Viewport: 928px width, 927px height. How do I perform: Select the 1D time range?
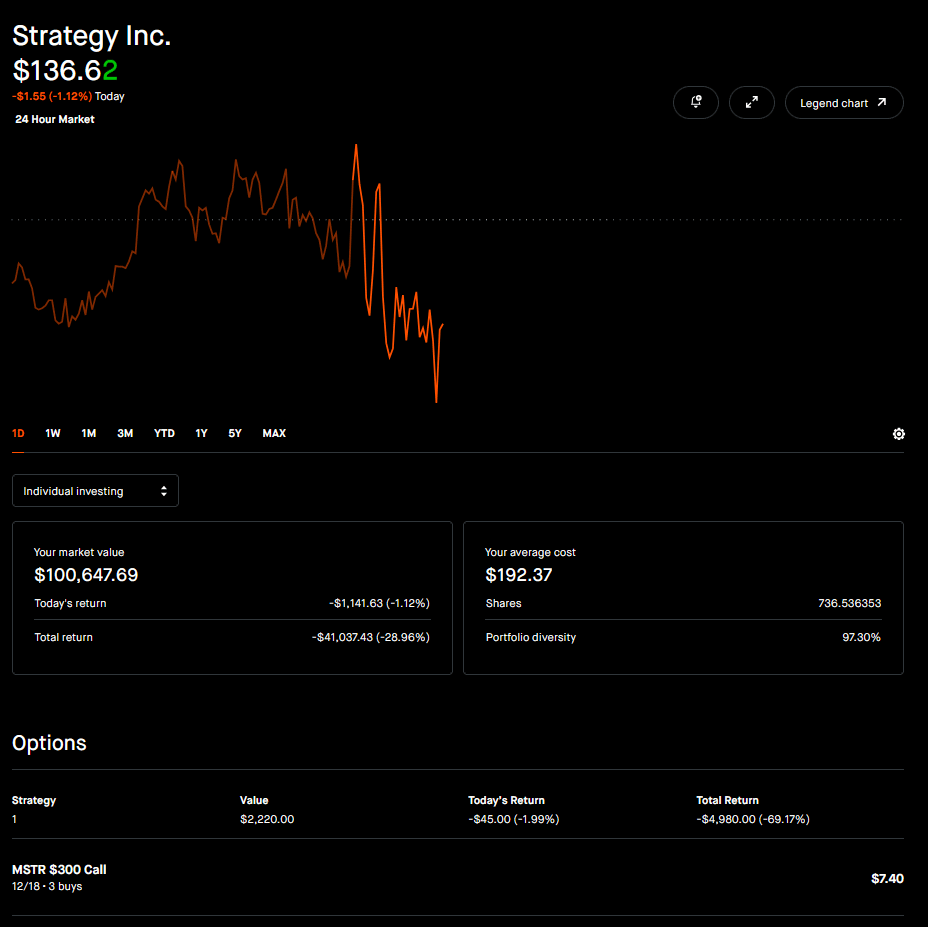click(x=18, y=433)
